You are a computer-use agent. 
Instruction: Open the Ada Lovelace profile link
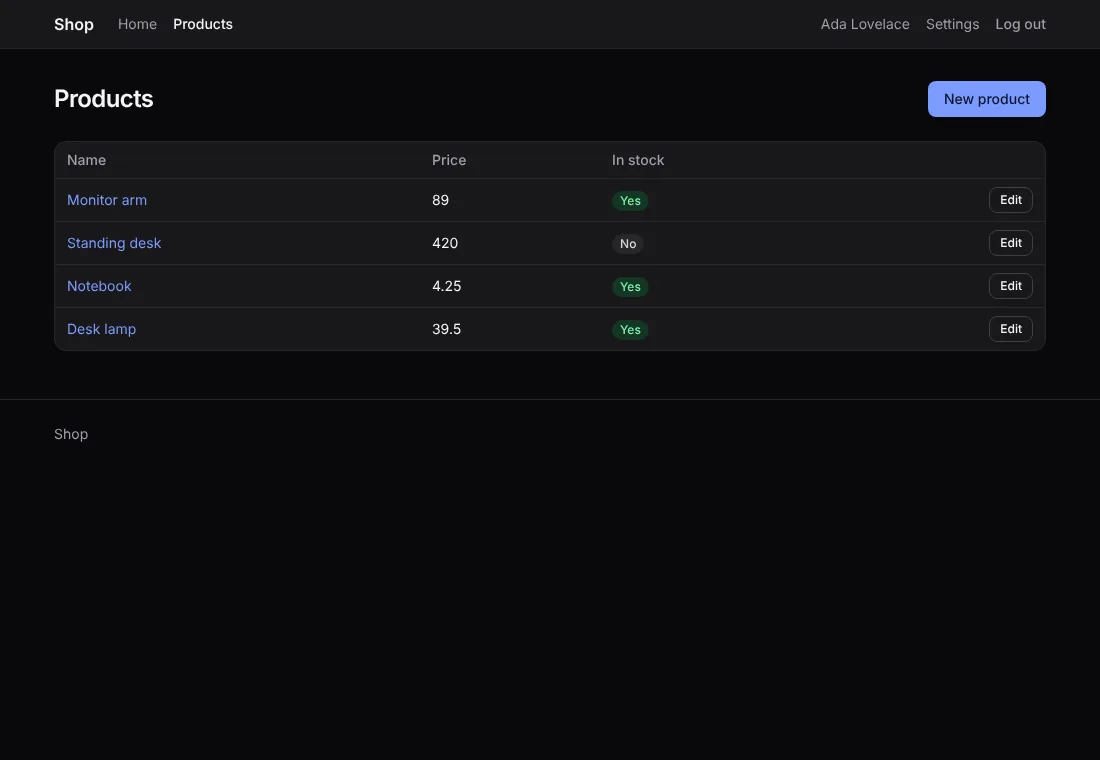click(865, 24)
